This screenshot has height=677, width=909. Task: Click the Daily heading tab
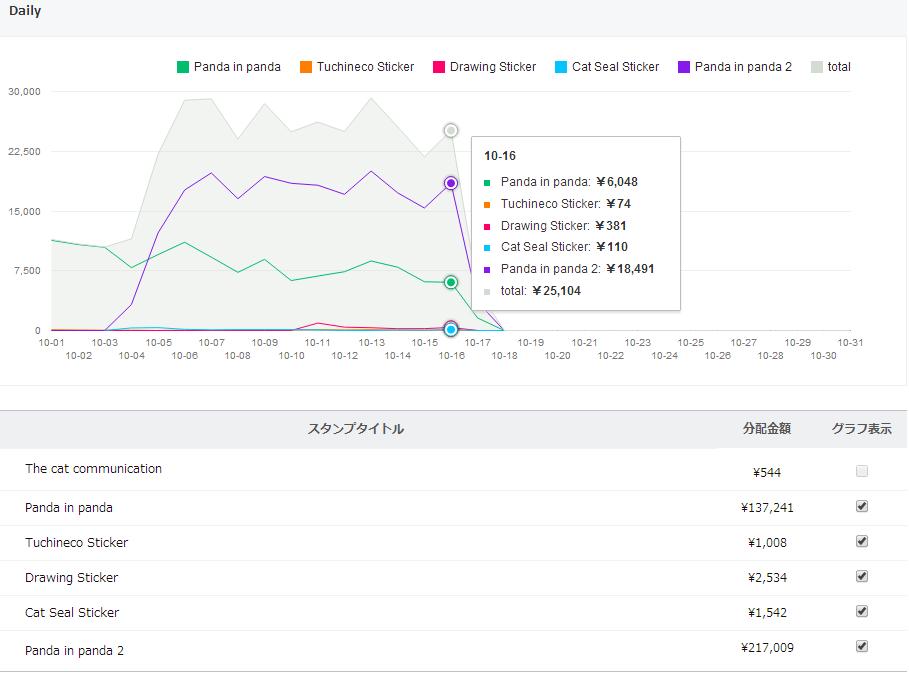pyautogui.click(x=25, y=12)
